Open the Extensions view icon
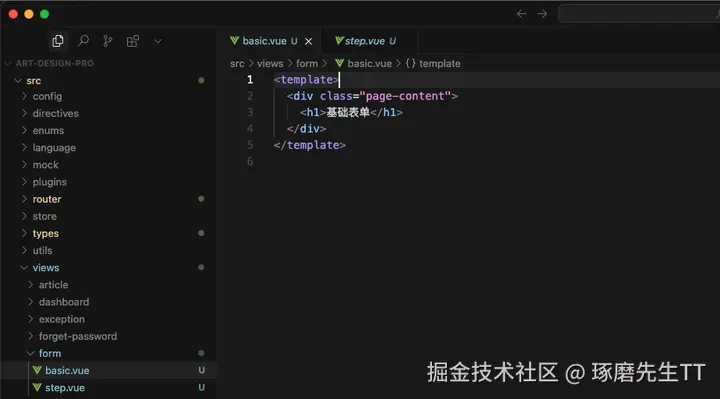 point(133,41)
